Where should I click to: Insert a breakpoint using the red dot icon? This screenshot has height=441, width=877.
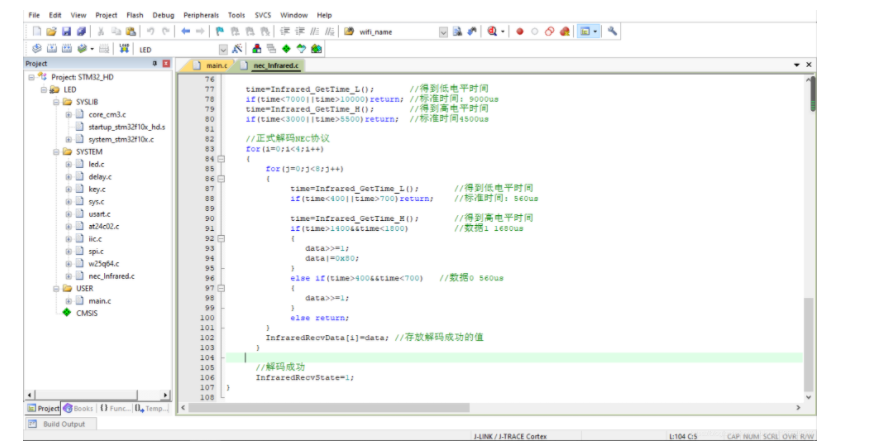tap(520, 32)
